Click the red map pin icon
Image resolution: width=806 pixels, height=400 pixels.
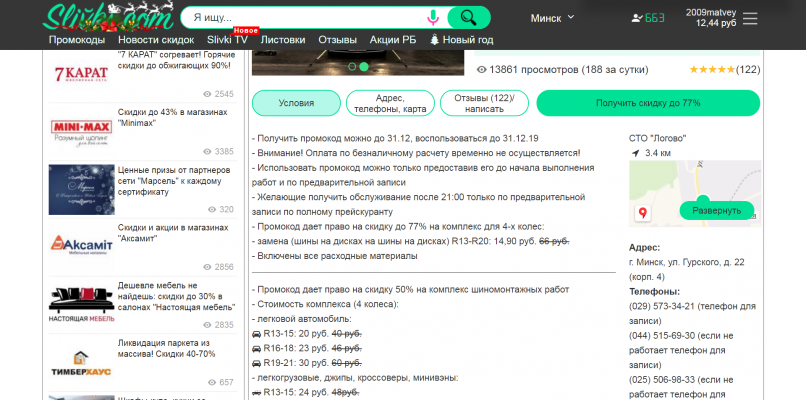(x=643, y=212)
